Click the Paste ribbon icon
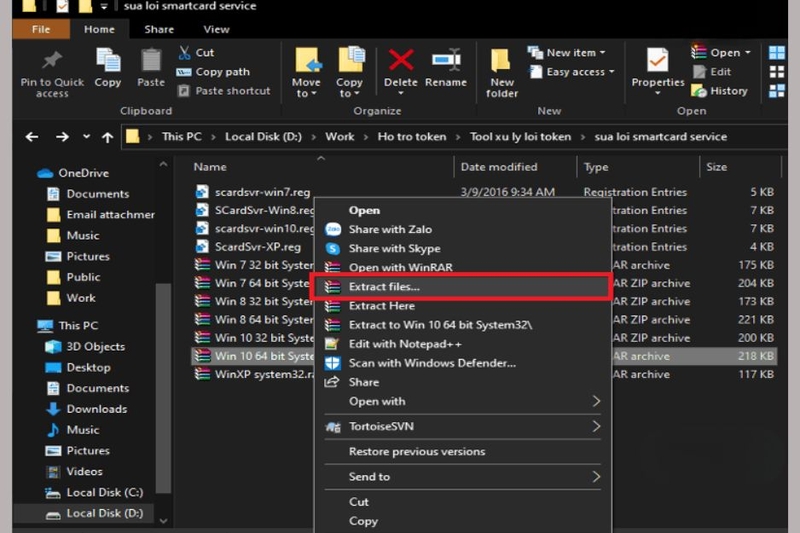800x533 pixels. 151,61
